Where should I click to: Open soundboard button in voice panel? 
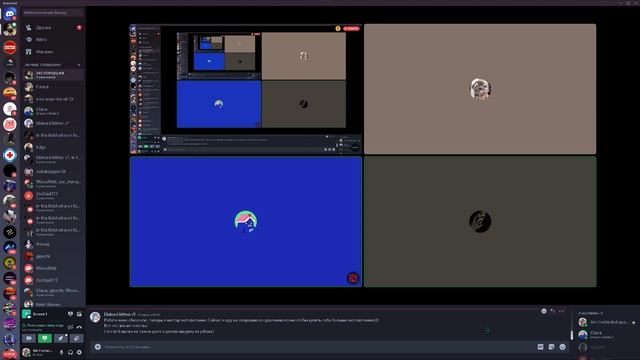point(76,338)
